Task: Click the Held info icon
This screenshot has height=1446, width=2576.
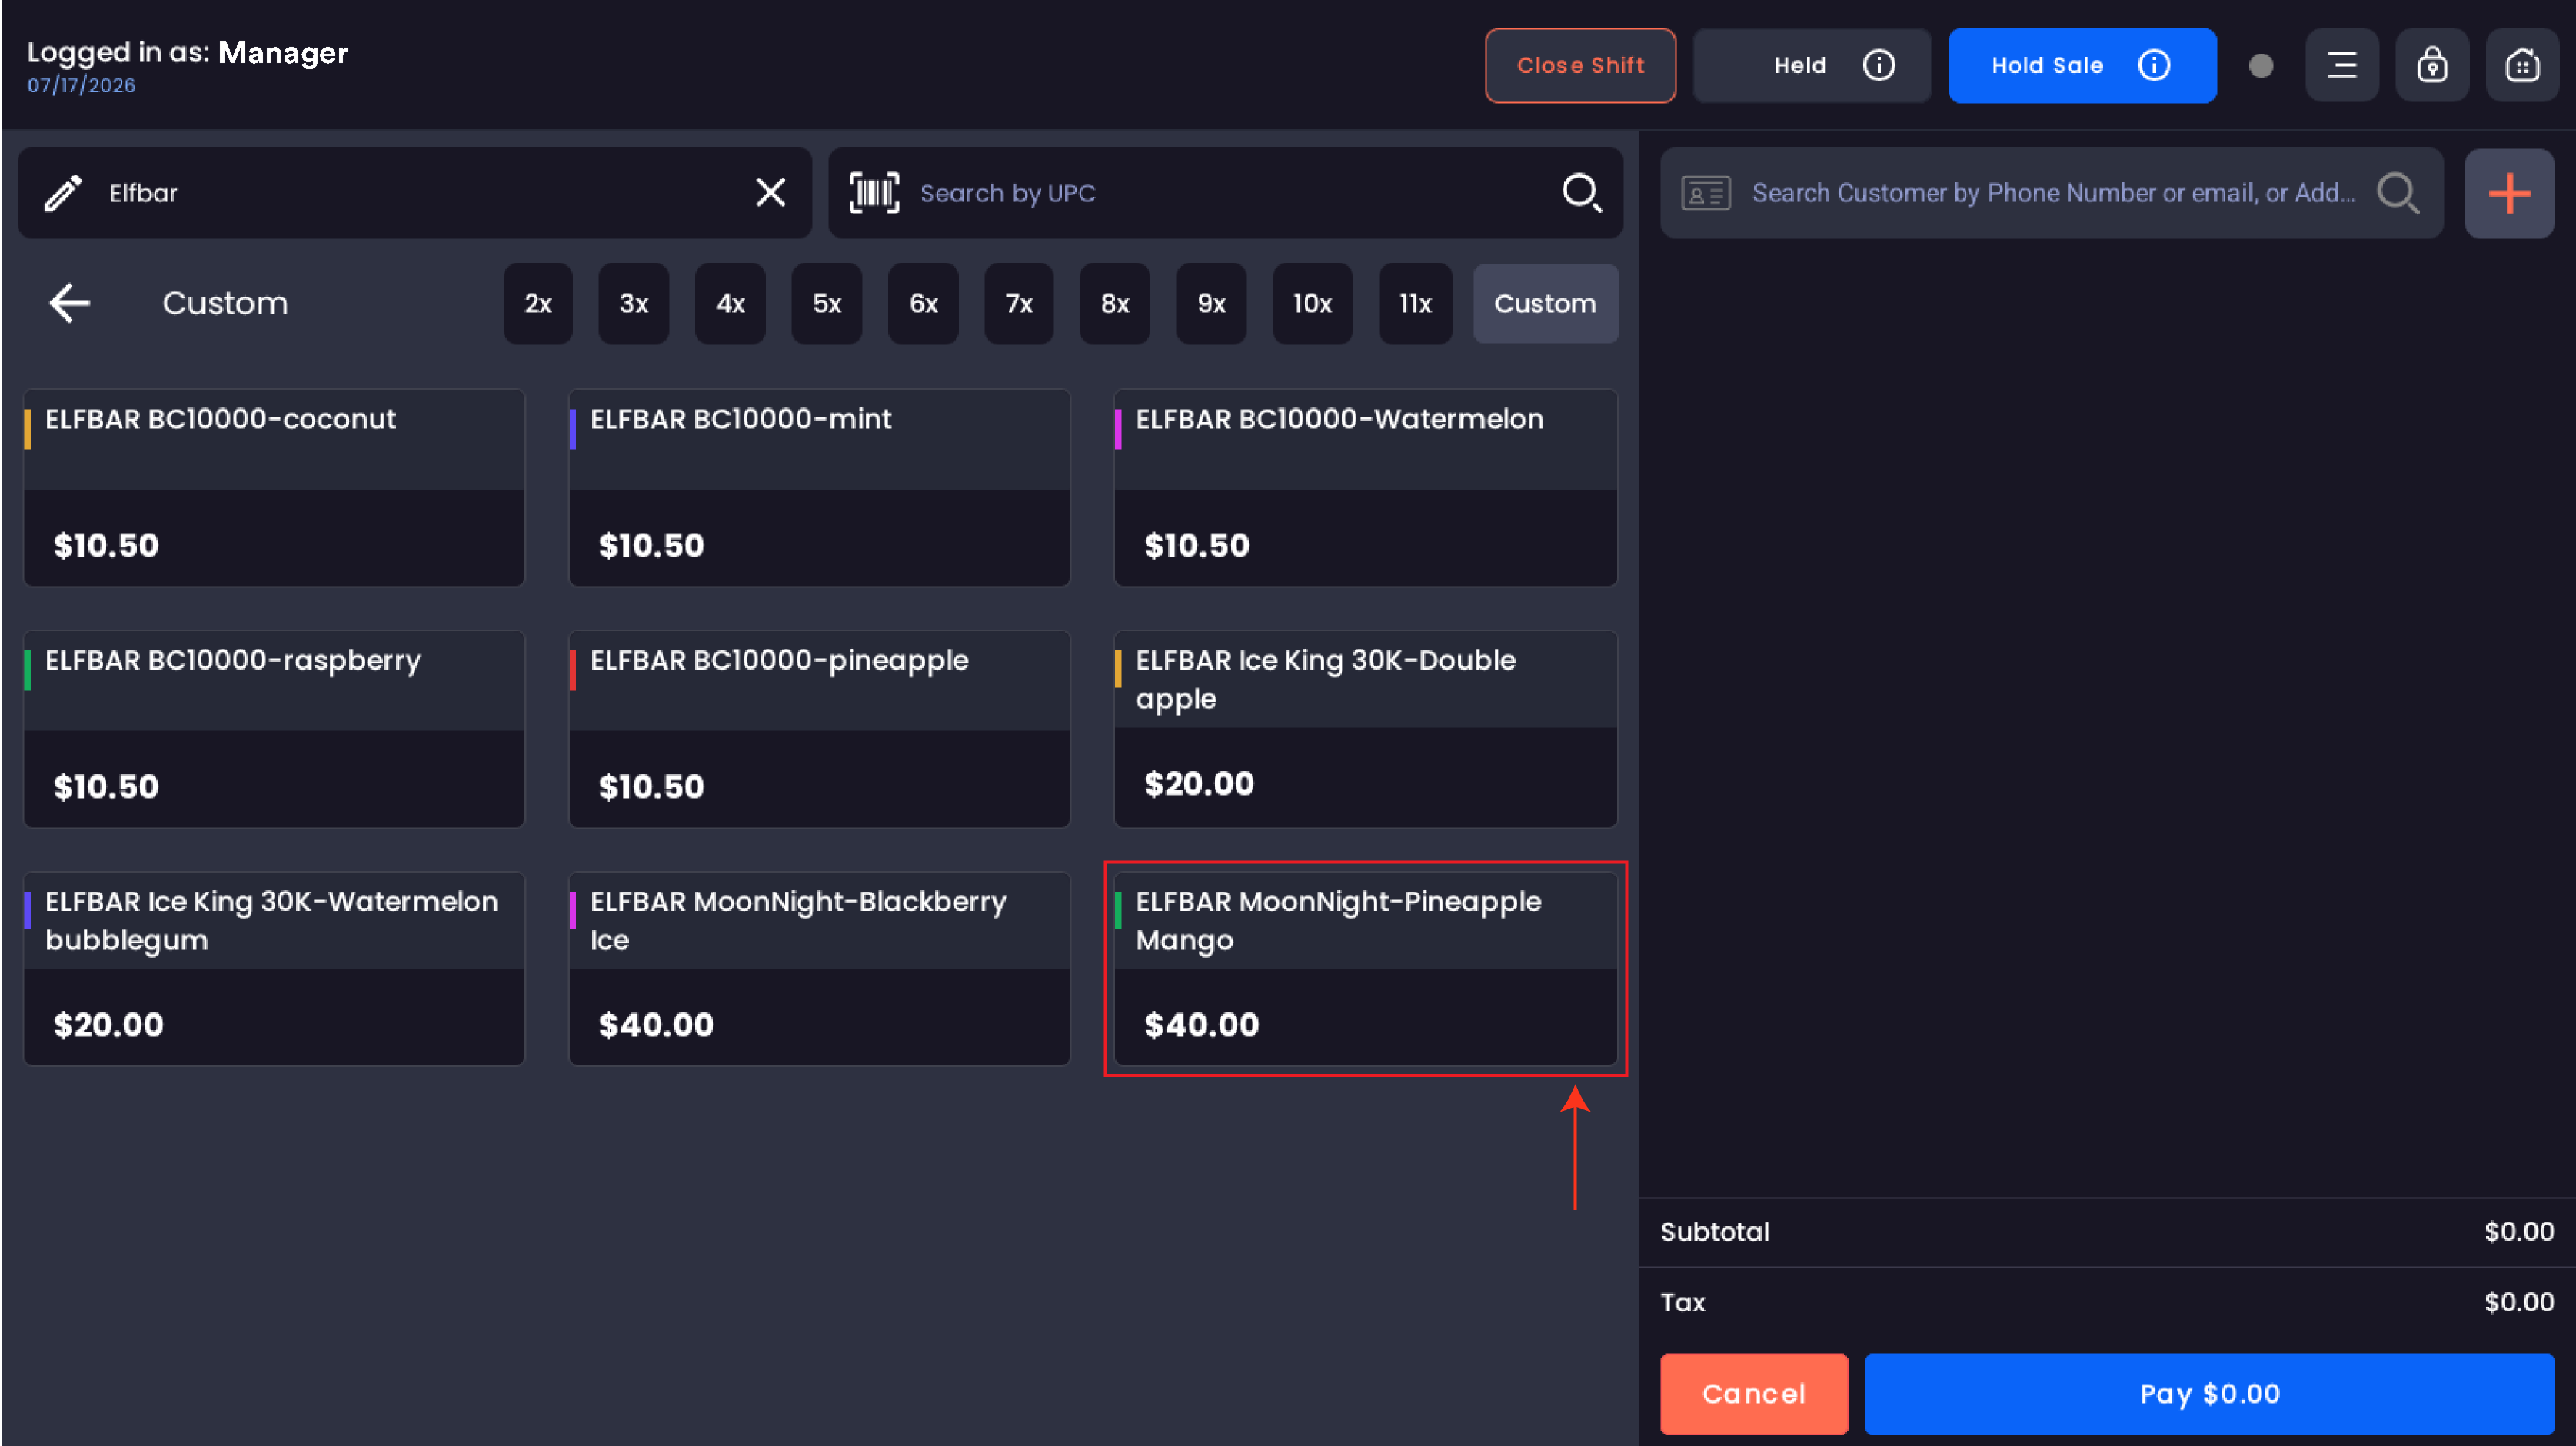Action: 1879,65
